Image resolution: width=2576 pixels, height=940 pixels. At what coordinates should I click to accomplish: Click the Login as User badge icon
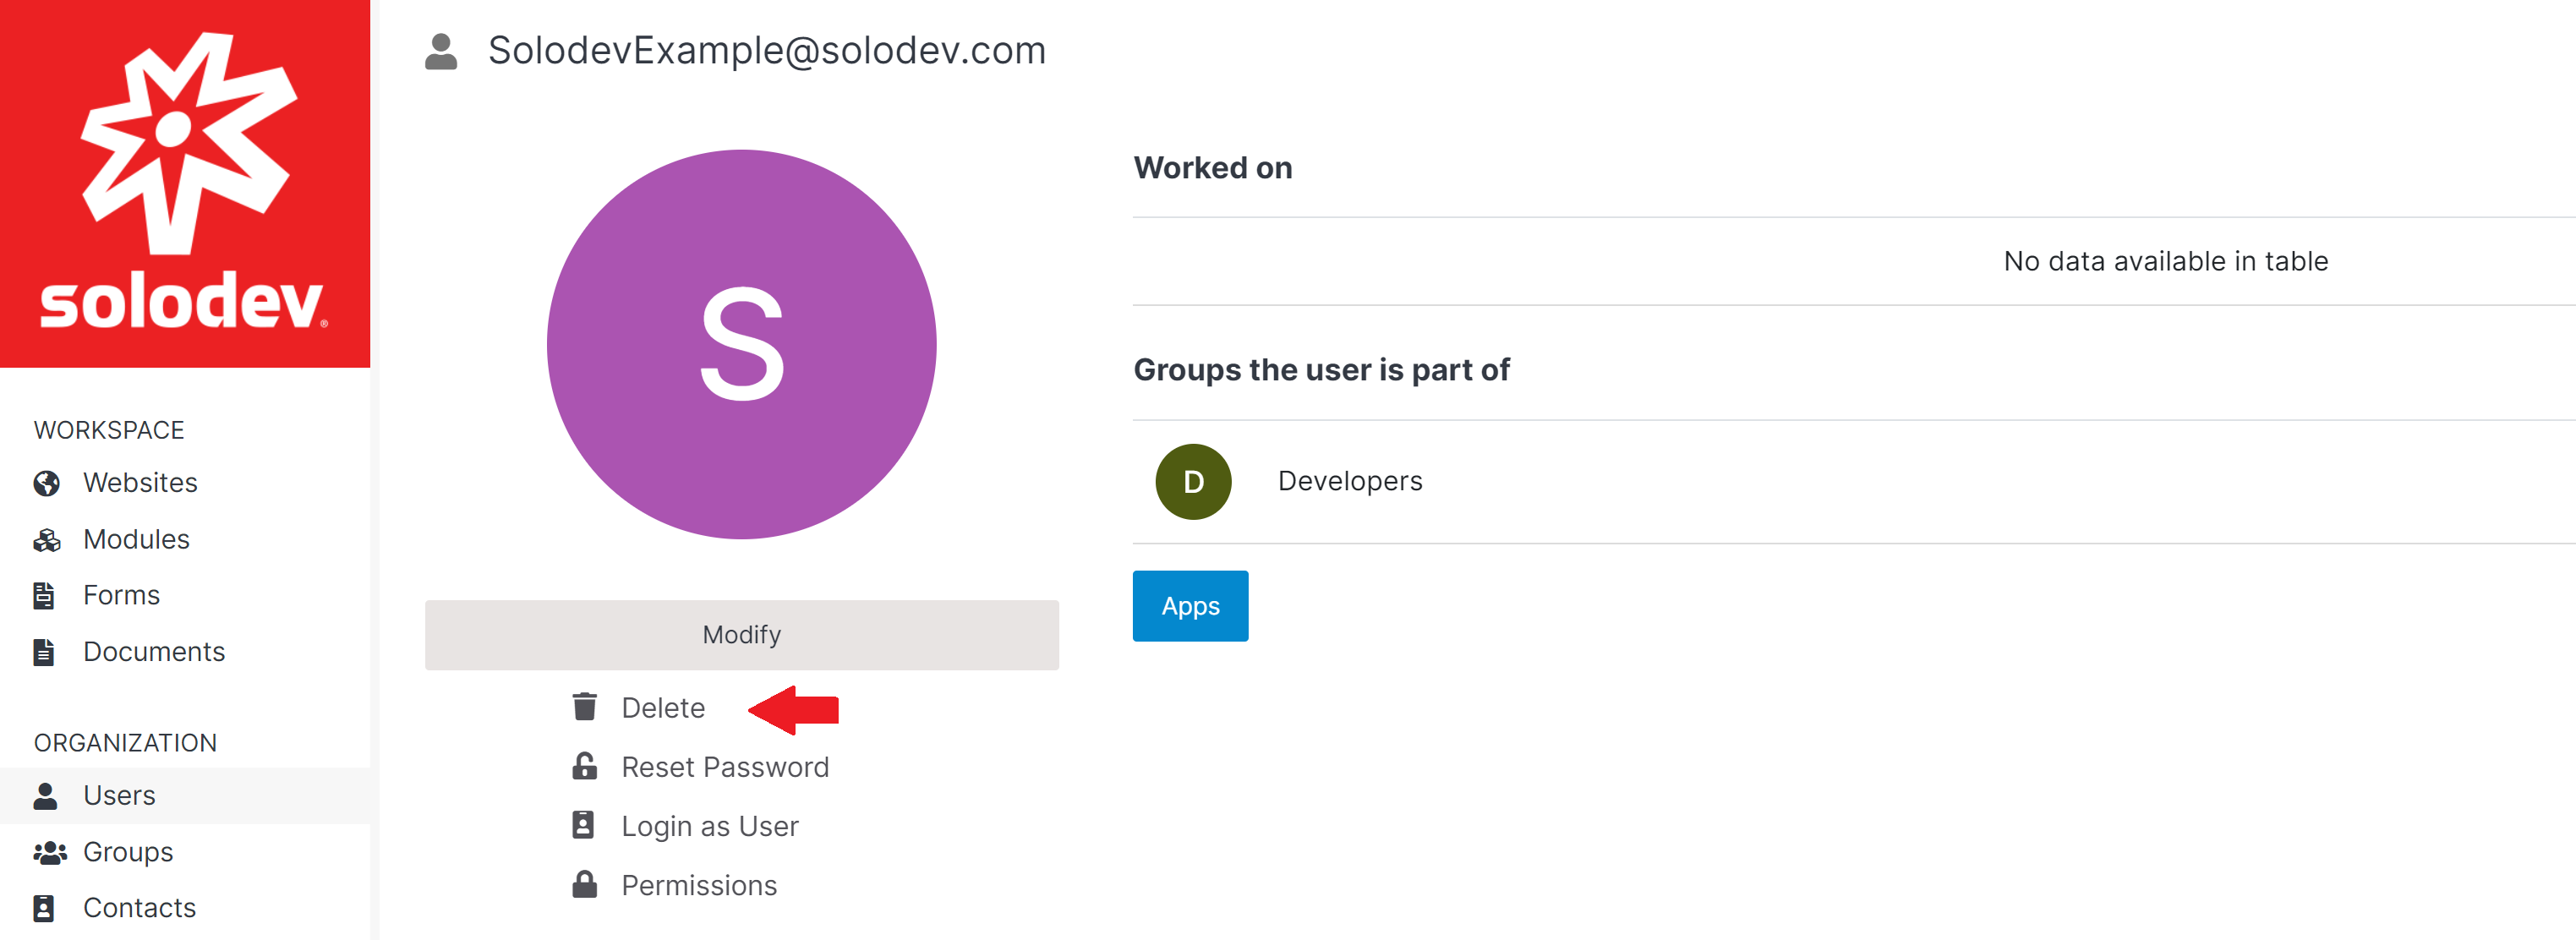583,825
